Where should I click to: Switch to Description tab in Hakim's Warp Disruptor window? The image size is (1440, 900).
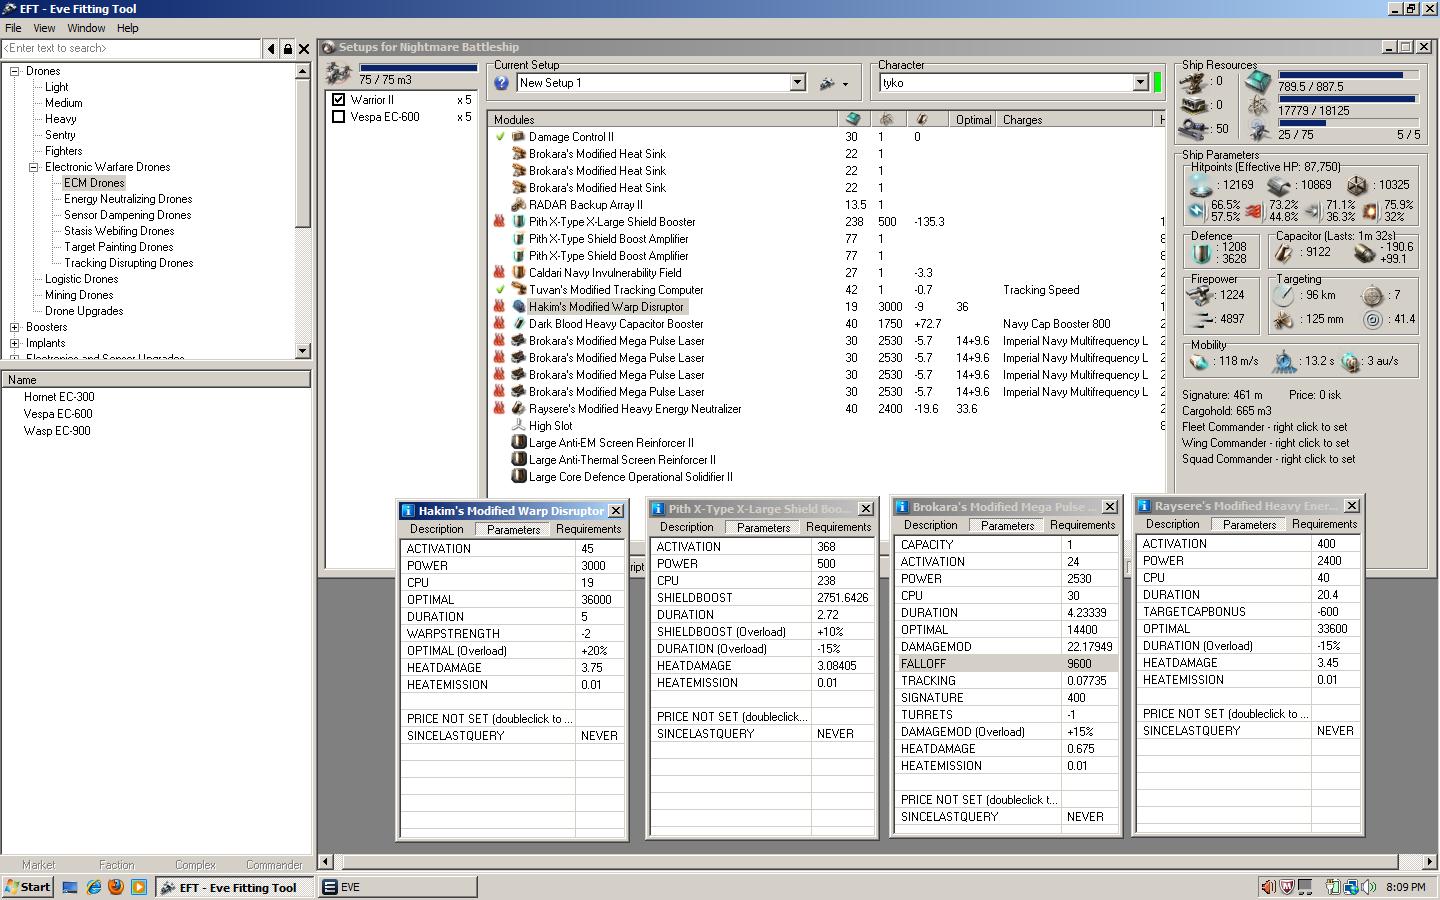click(436, 529)
